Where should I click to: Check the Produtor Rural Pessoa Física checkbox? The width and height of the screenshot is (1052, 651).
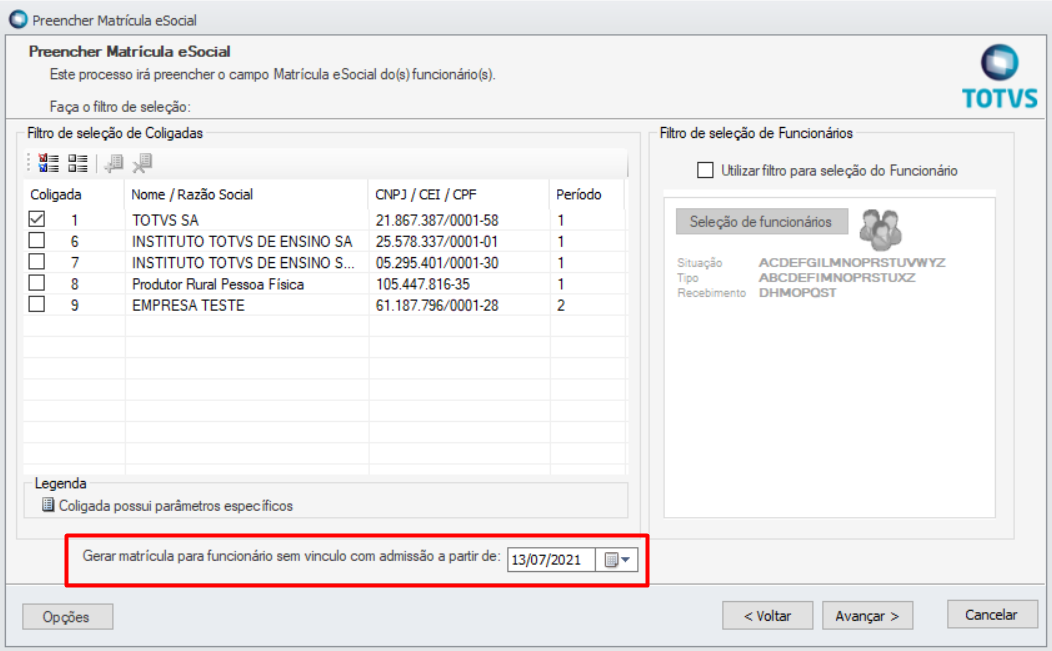click(x=37, y=283)
